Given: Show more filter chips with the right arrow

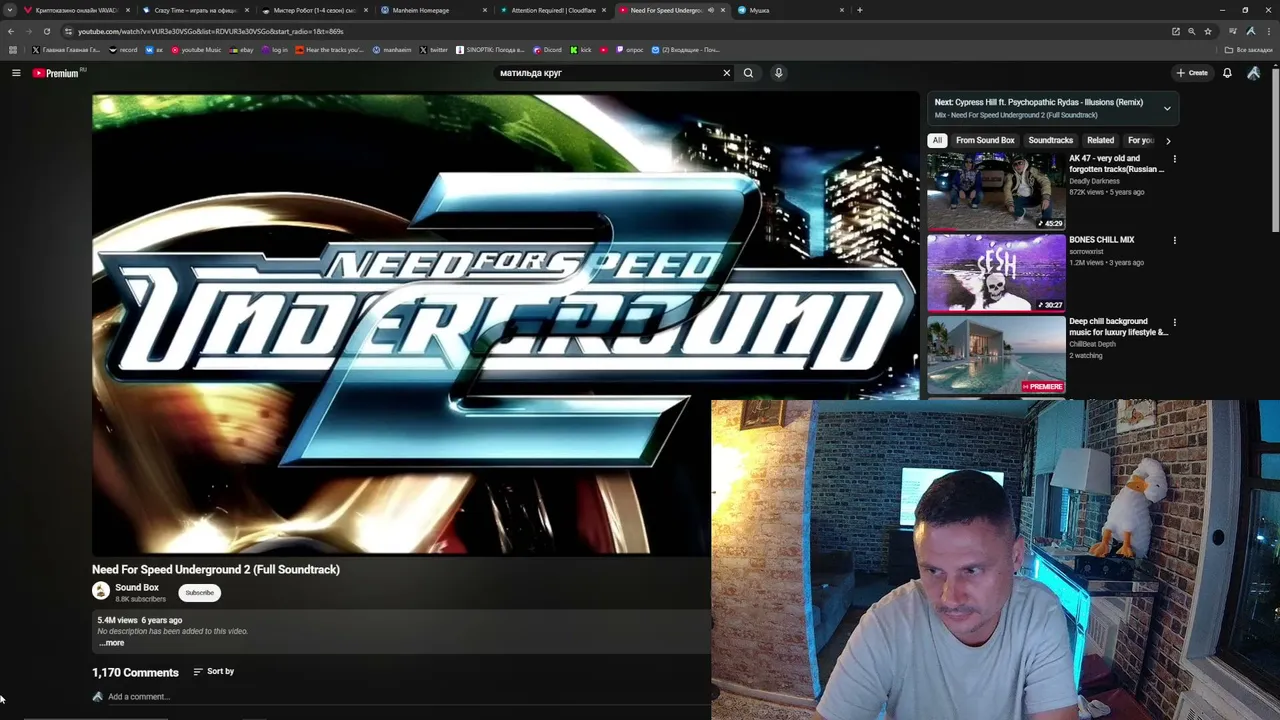Looking at the screenshot, I should 1167,141.
